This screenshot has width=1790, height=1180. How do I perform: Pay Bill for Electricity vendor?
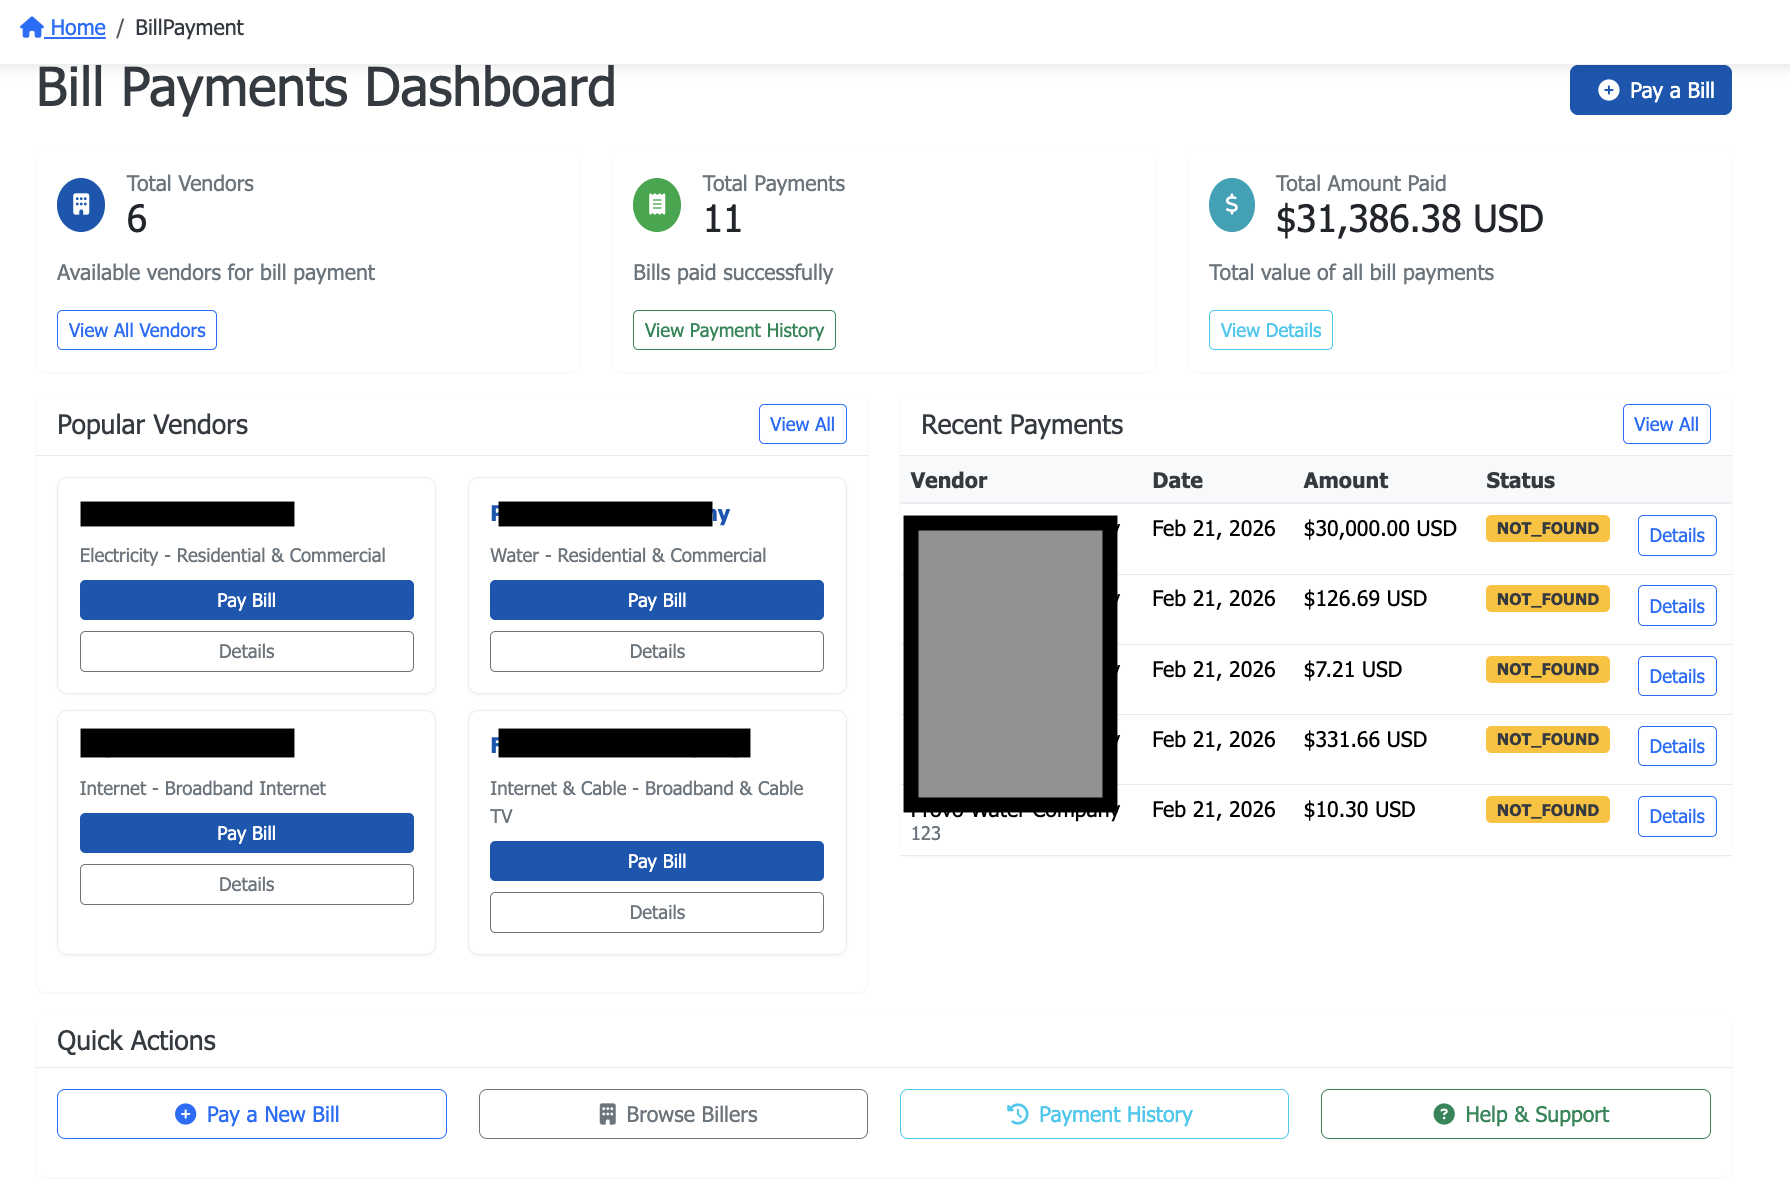[x=246, y=600]
